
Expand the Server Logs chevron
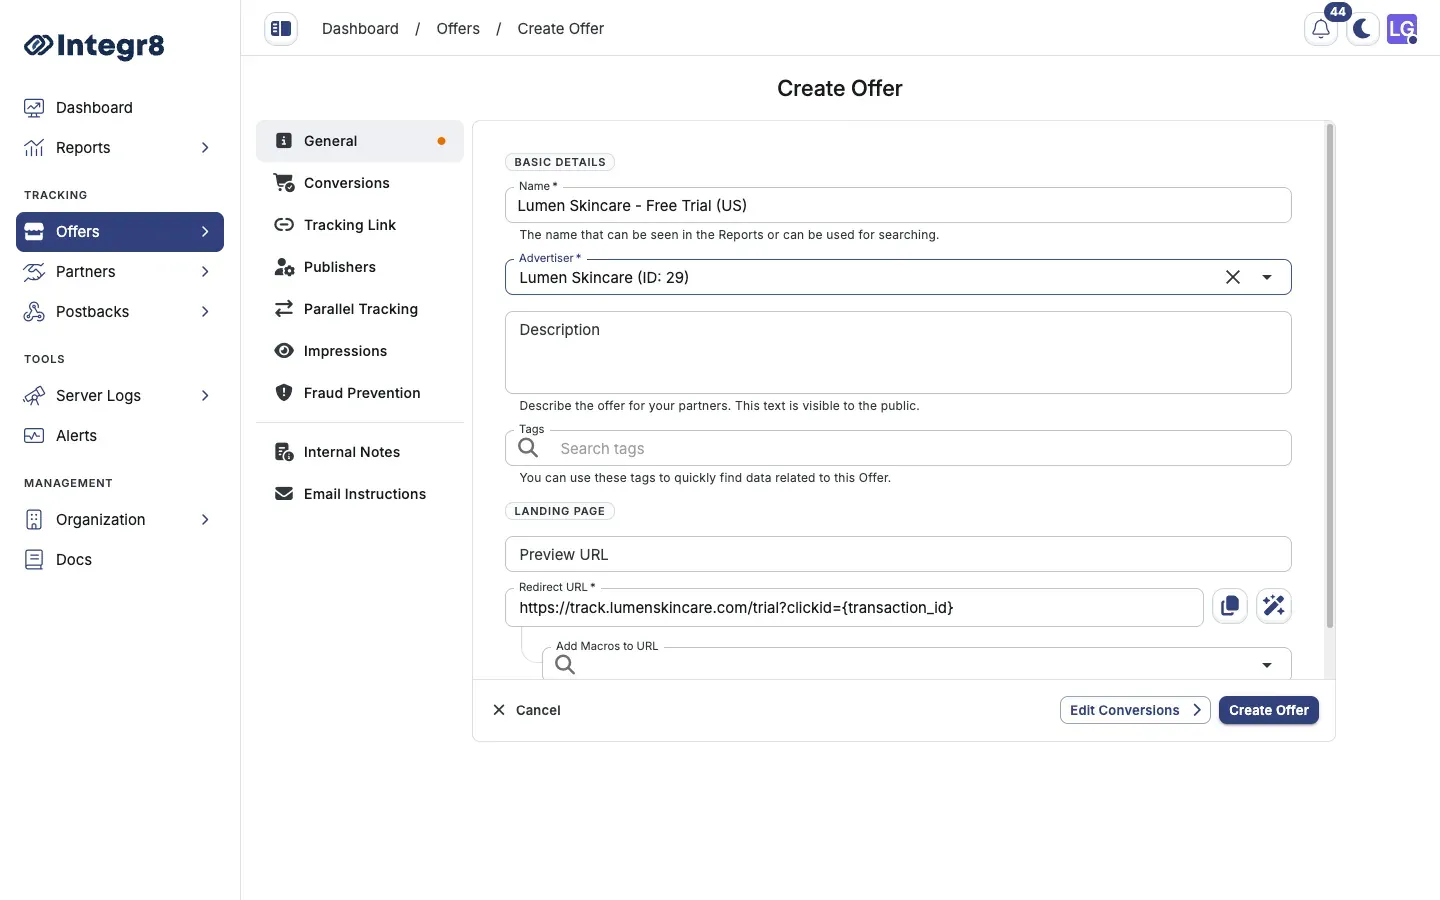click(205, 396)
